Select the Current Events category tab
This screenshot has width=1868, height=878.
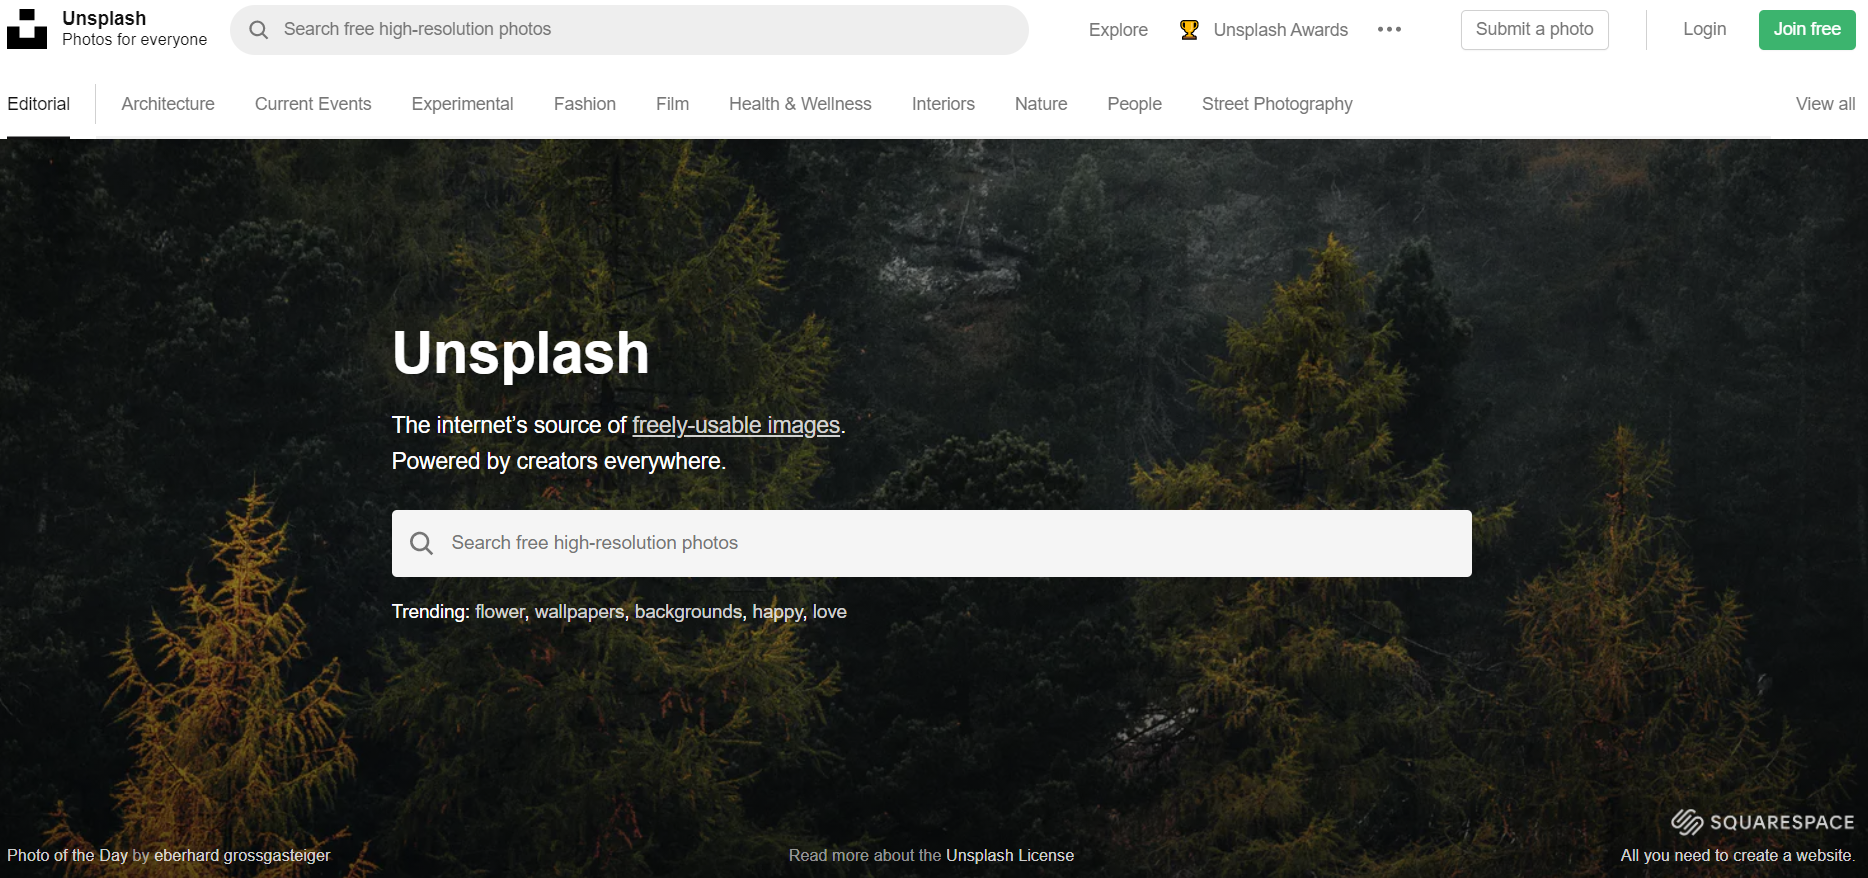click(313, 104)
